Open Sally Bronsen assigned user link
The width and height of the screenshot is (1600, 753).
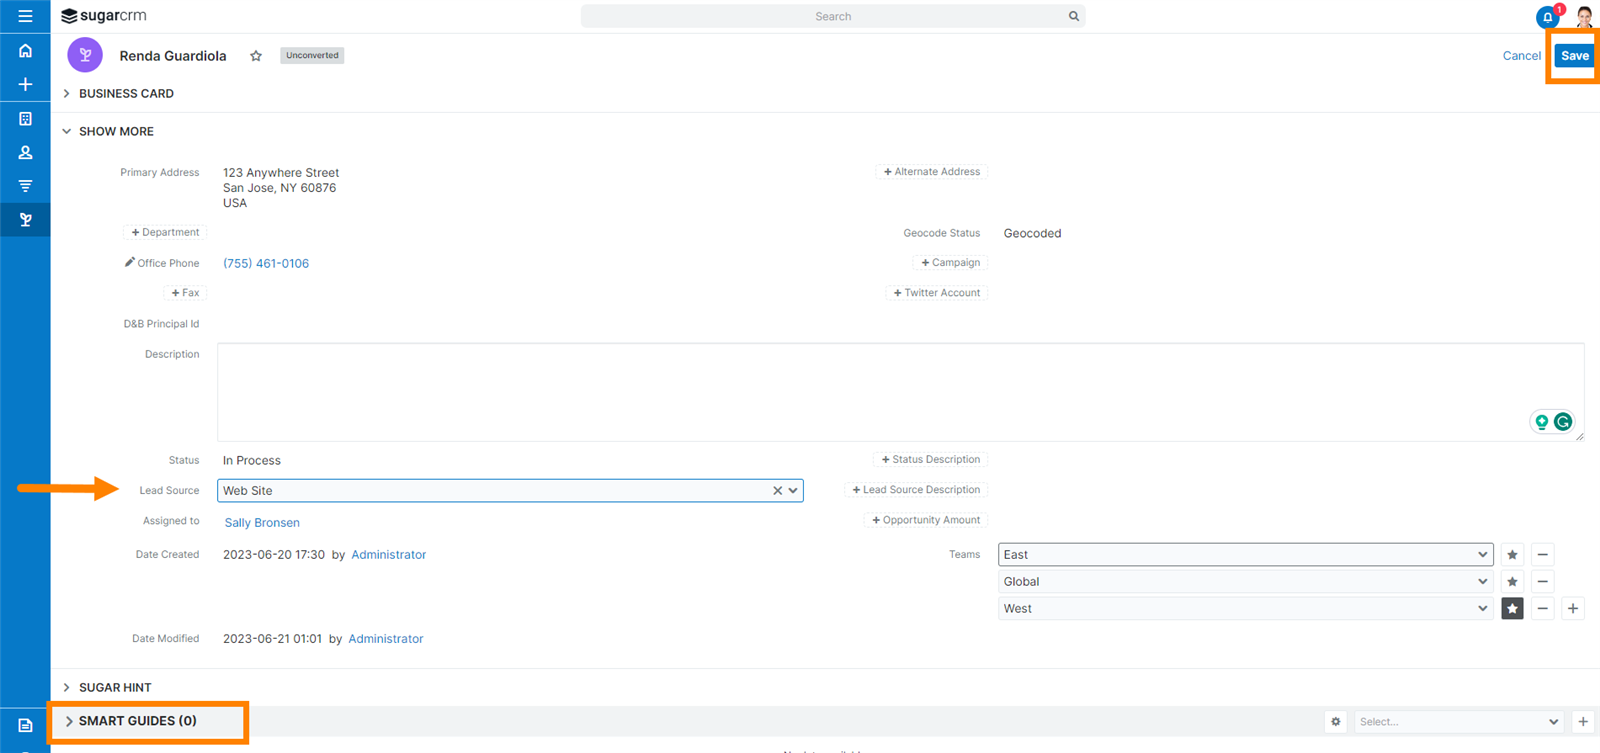[x=262, y=523]
